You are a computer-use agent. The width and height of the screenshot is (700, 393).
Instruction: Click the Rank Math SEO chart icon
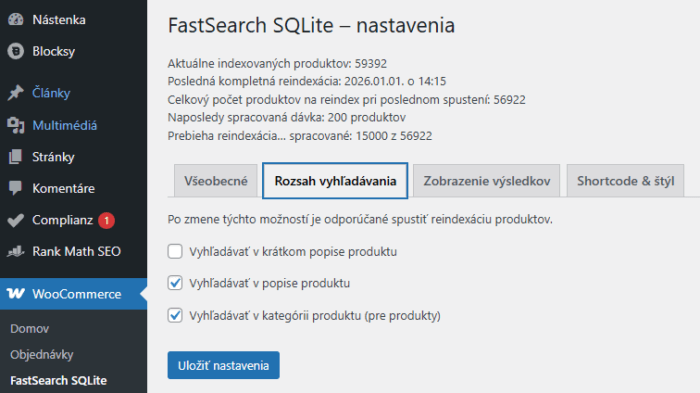16,251
